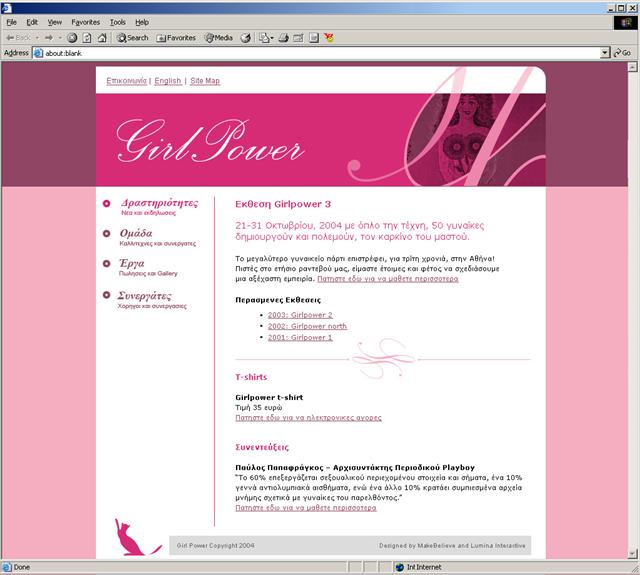The width and height of the screenshot is (640, 575).
Task: Click the Girl Power Copyright 2004 text
Action: 216,546
